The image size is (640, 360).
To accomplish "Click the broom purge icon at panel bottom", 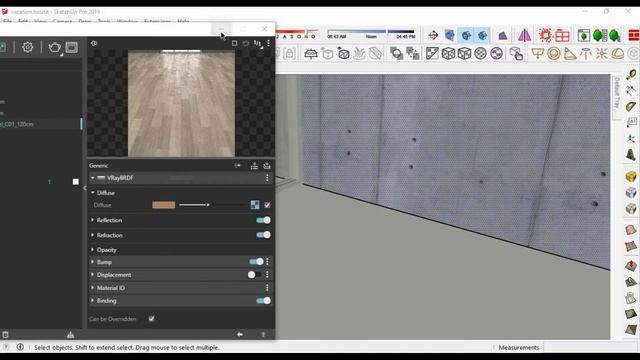I will point(71,335).
